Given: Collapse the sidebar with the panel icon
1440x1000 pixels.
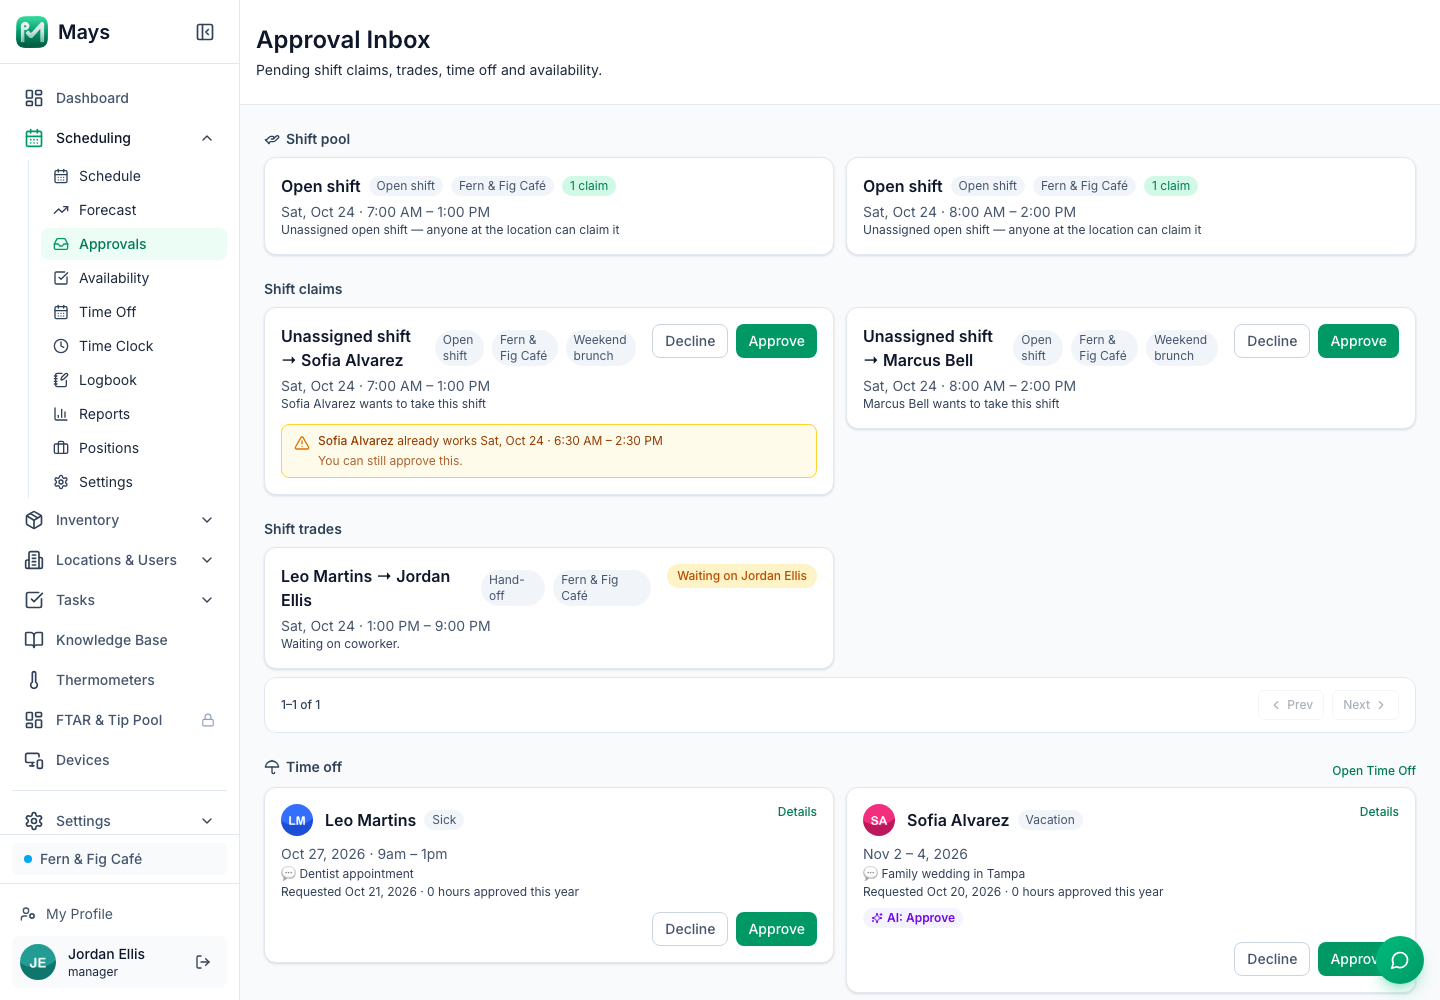Looking at the screenshot, I should (x=205, y=32).
